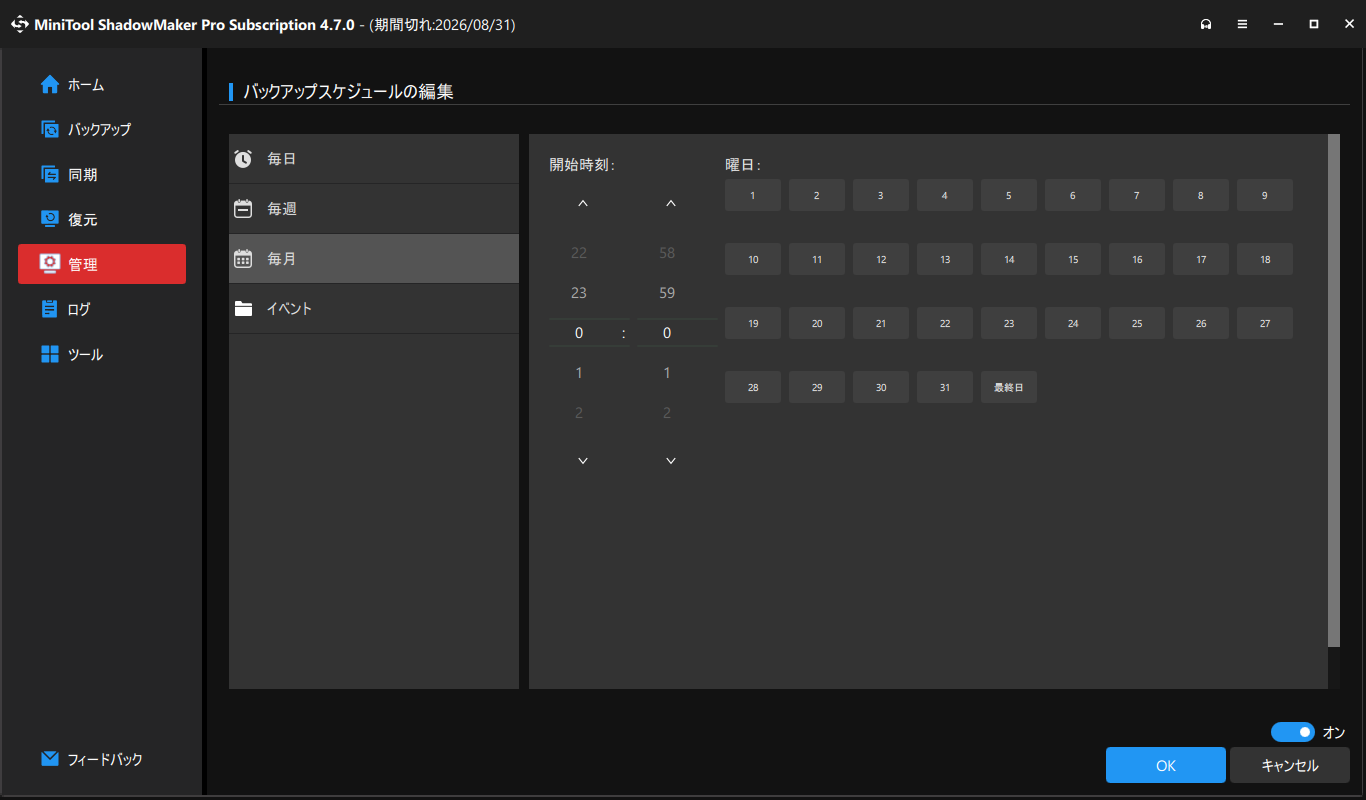Select day 3 button
The image size is (1366, 800).
pyautogui.click(x=881, y=195)
